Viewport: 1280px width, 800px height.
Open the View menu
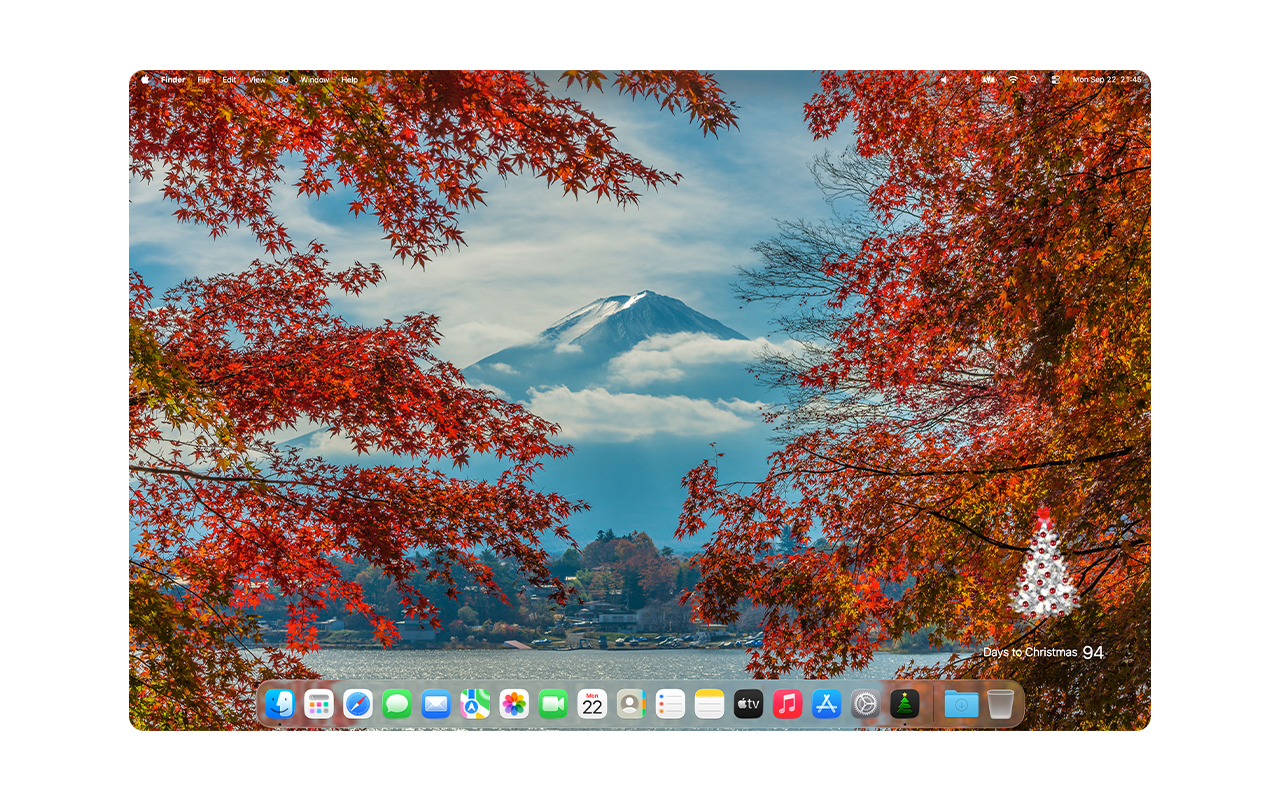click(257, 80)
